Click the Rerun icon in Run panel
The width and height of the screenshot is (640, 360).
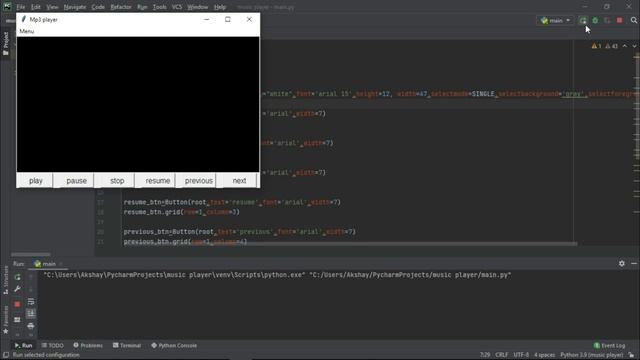[17, 278]
